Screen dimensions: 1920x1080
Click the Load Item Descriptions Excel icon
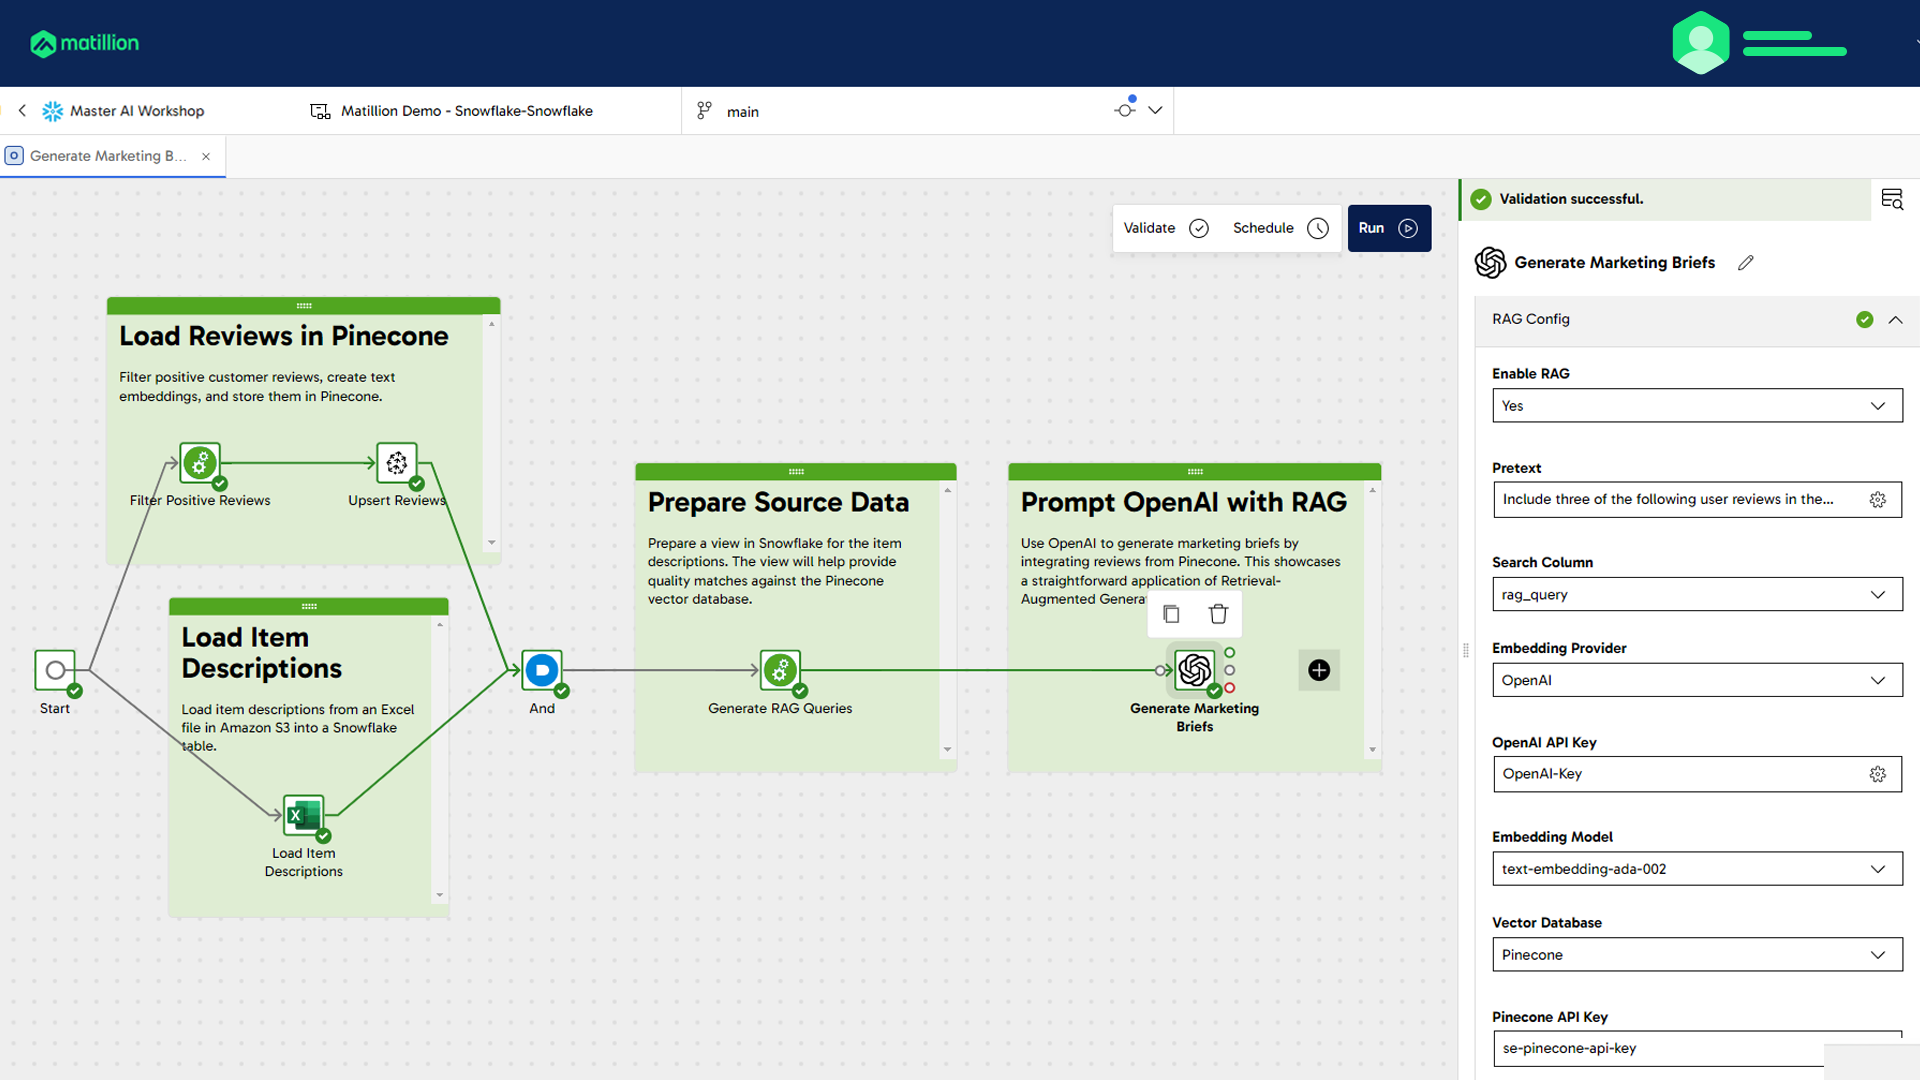[x=303, y=815]
